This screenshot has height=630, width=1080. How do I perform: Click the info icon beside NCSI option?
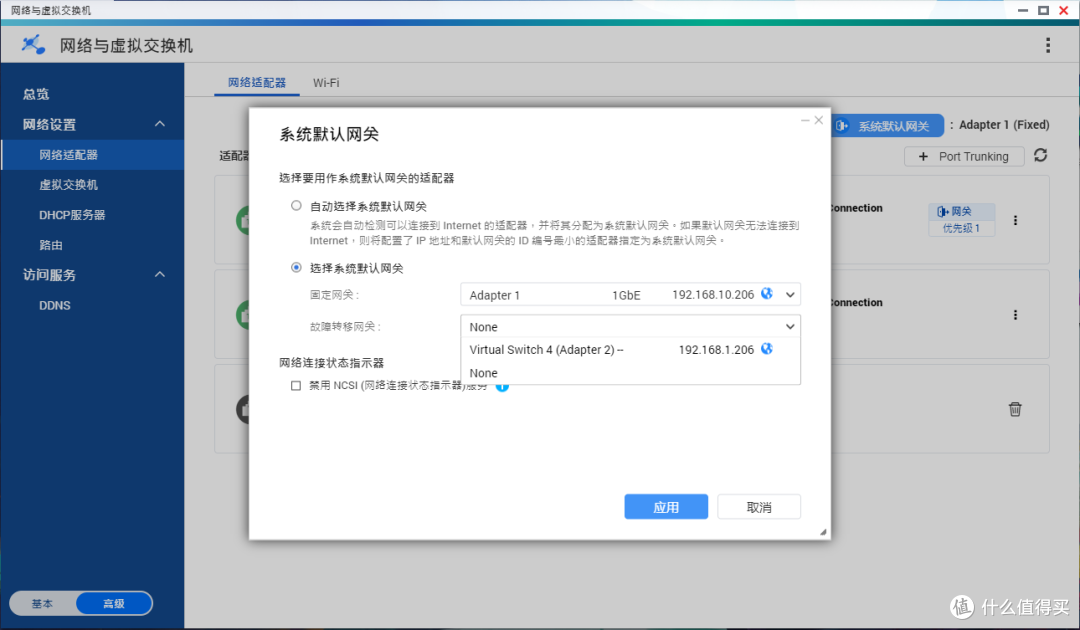(x=502, y=386)
